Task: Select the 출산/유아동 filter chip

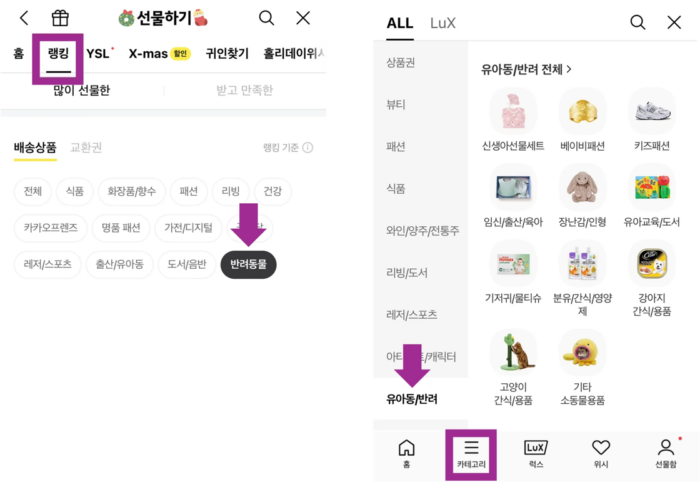Action: pyautogui.click(x=120, y=265)
